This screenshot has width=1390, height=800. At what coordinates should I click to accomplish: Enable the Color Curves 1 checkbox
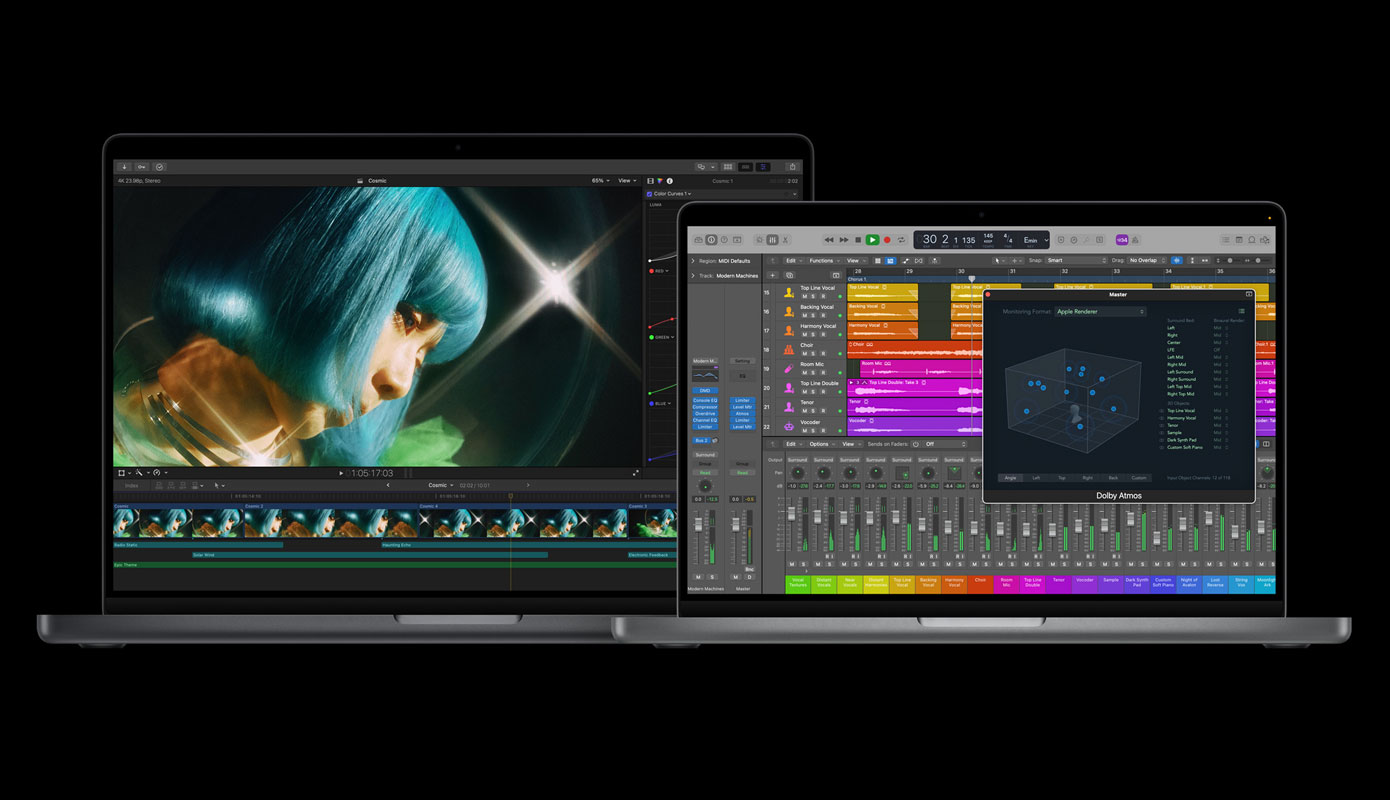(x=650, y=194)
